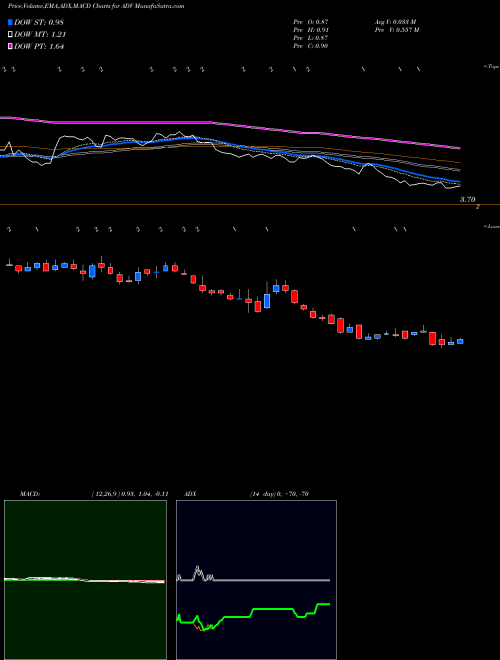This screenshot has width=500, height=660.
Task: Click the ADX '(14 day) 0, +70, -70' text
Action: [x=279, y=494]
